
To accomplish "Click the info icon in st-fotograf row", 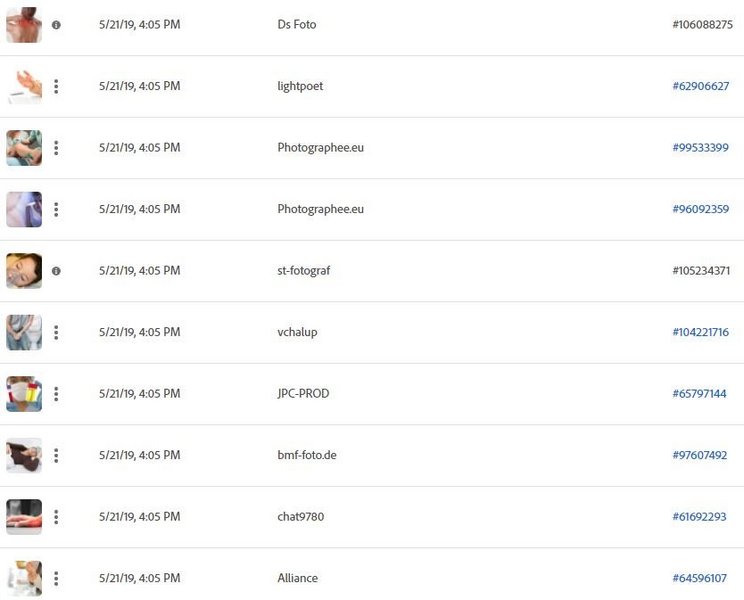I will [56, 271].
